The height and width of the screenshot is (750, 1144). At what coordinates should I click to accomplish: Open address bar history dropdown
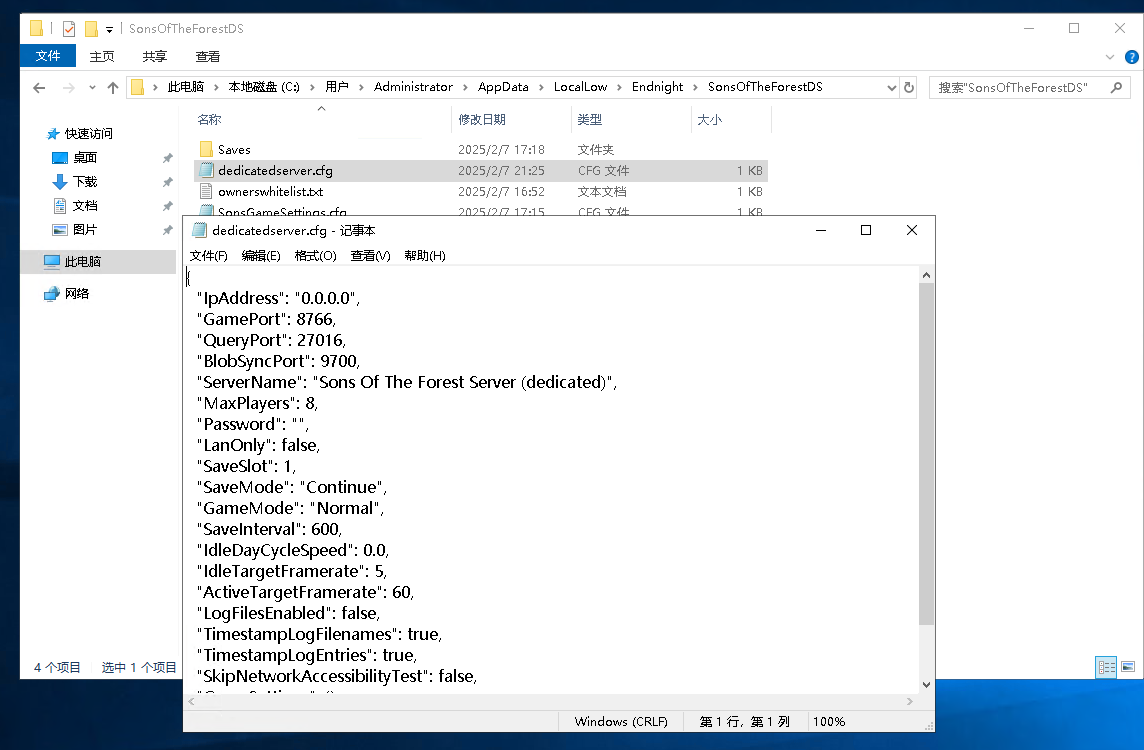click(891, 88)
